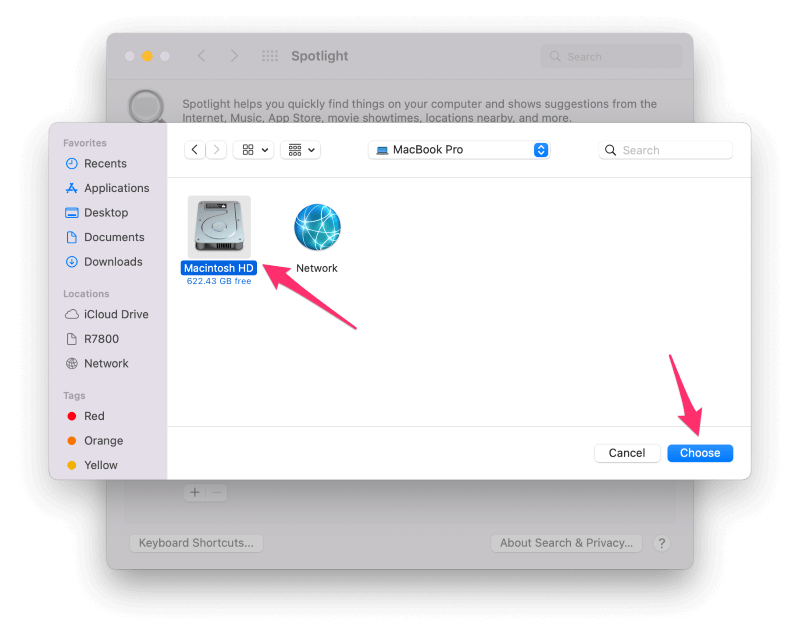Click the 622.43 GB free text

point(219,281)
